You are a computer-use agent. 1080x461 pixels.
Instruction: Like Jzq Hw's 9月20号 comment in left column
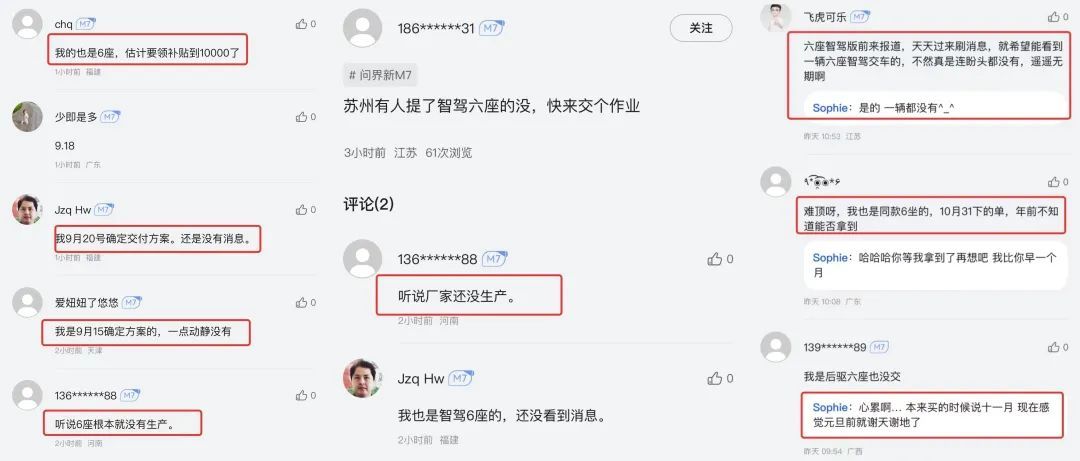305,209
